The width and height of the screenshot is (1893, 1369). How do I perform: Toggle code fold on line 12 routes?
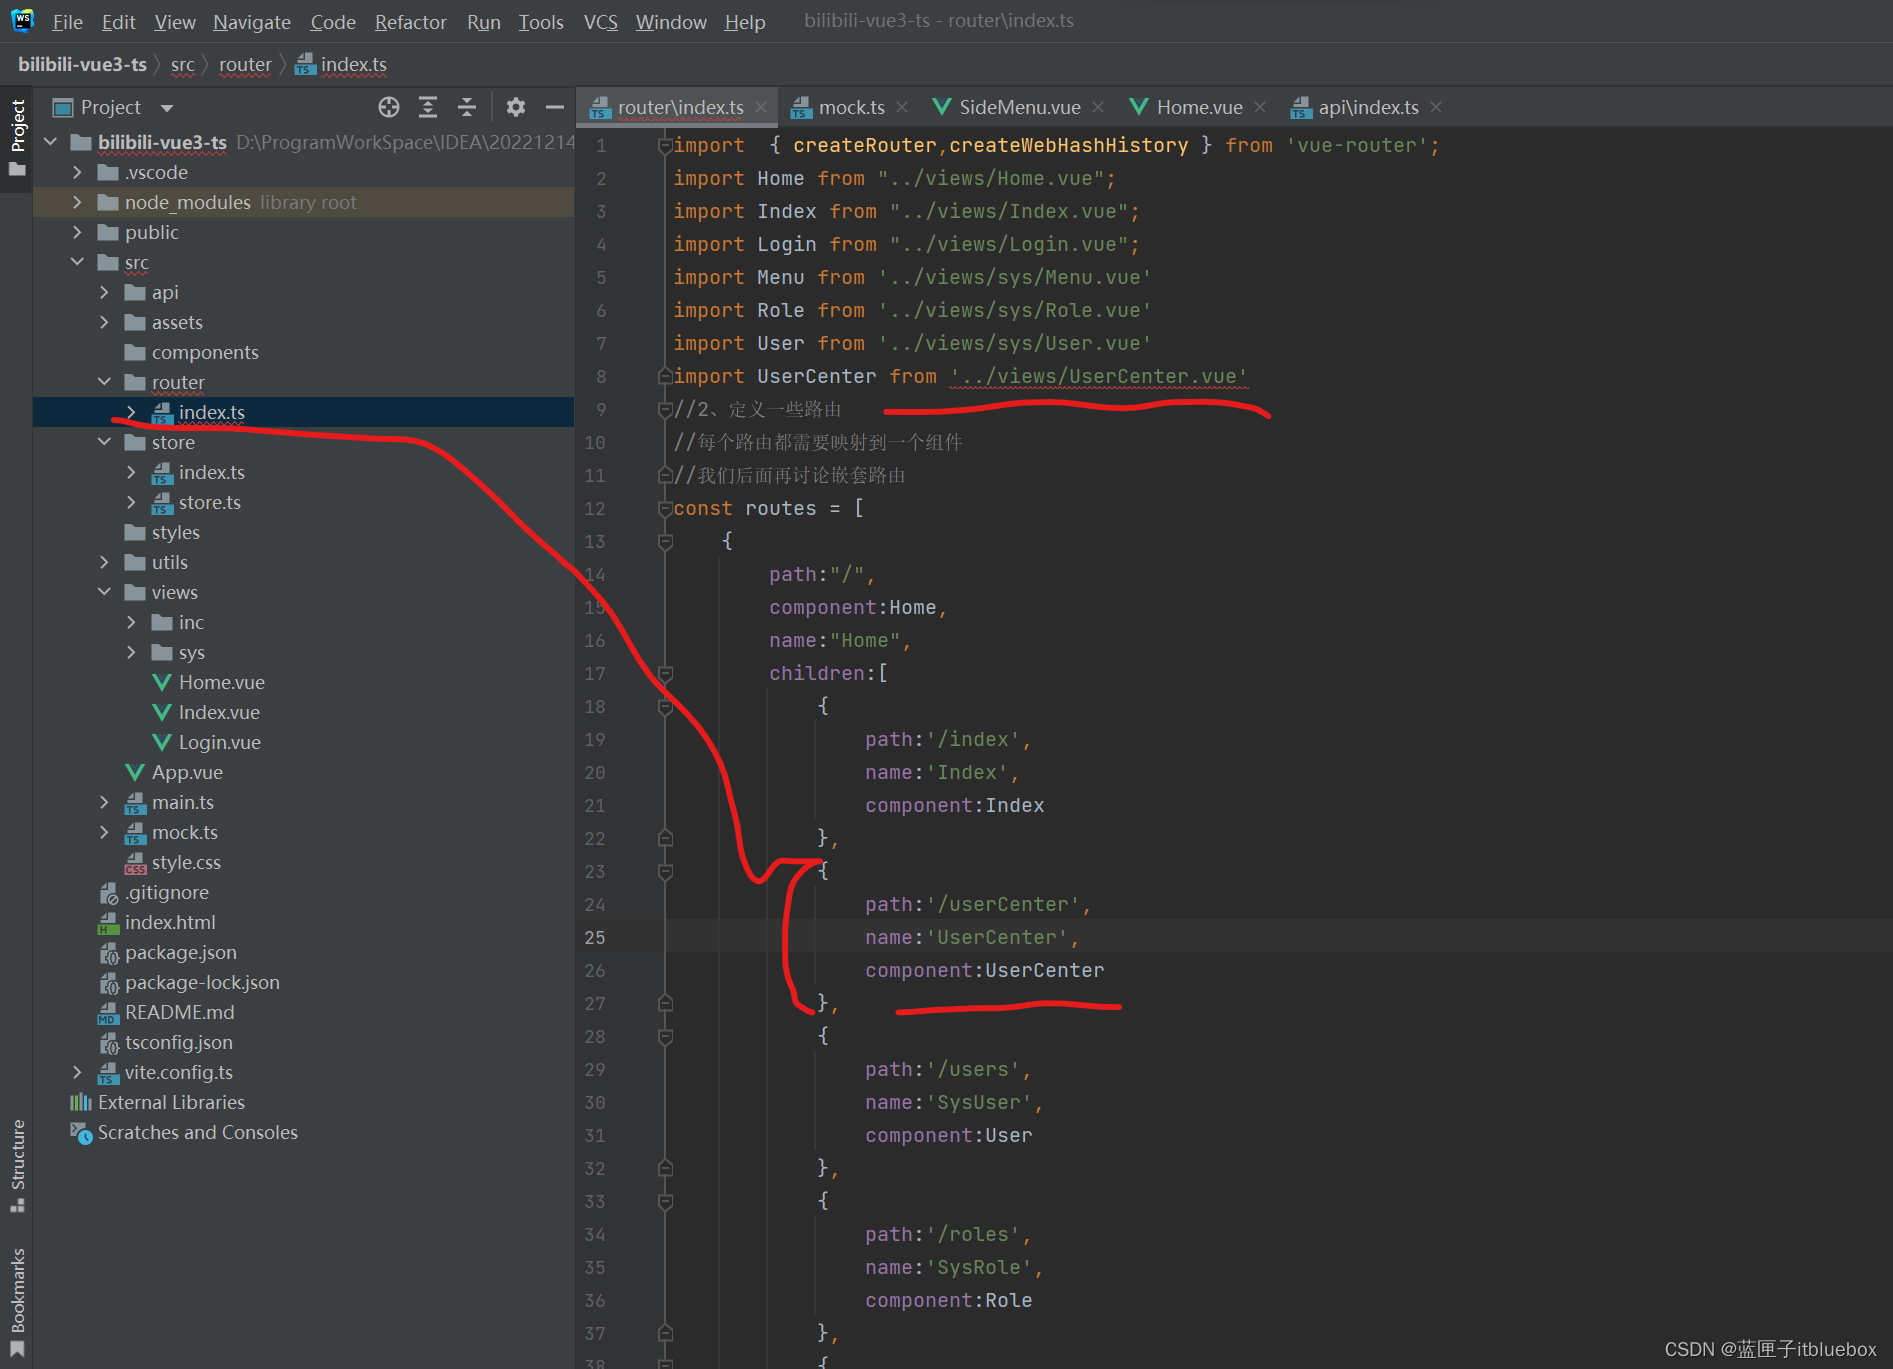(665, 509)
